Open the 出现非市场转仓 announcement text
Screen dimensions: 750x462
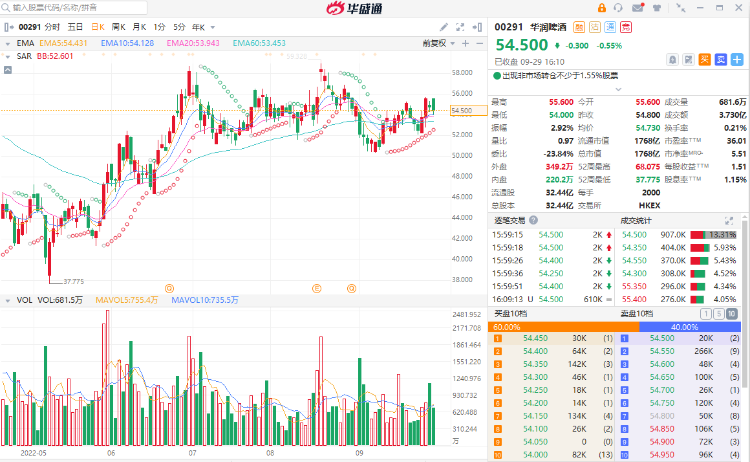click(560, 76)
